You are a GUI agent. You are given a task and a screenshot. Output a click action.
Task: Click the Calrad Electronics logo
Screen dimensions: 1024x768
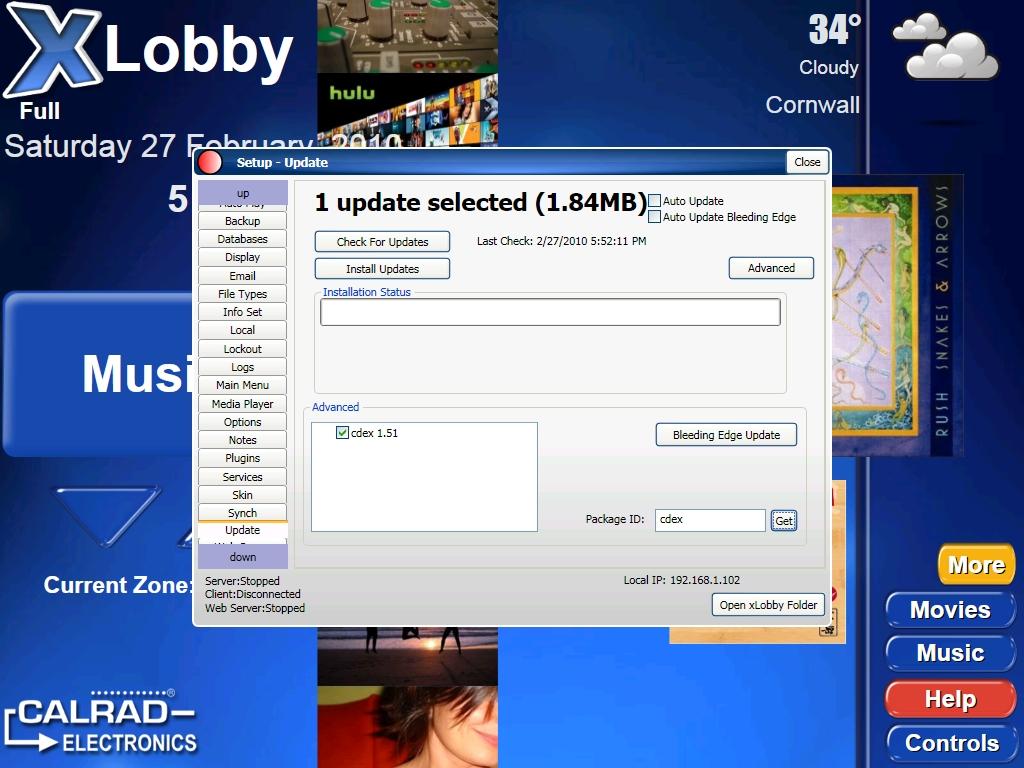pyautogui.click(x=101, y=722)
